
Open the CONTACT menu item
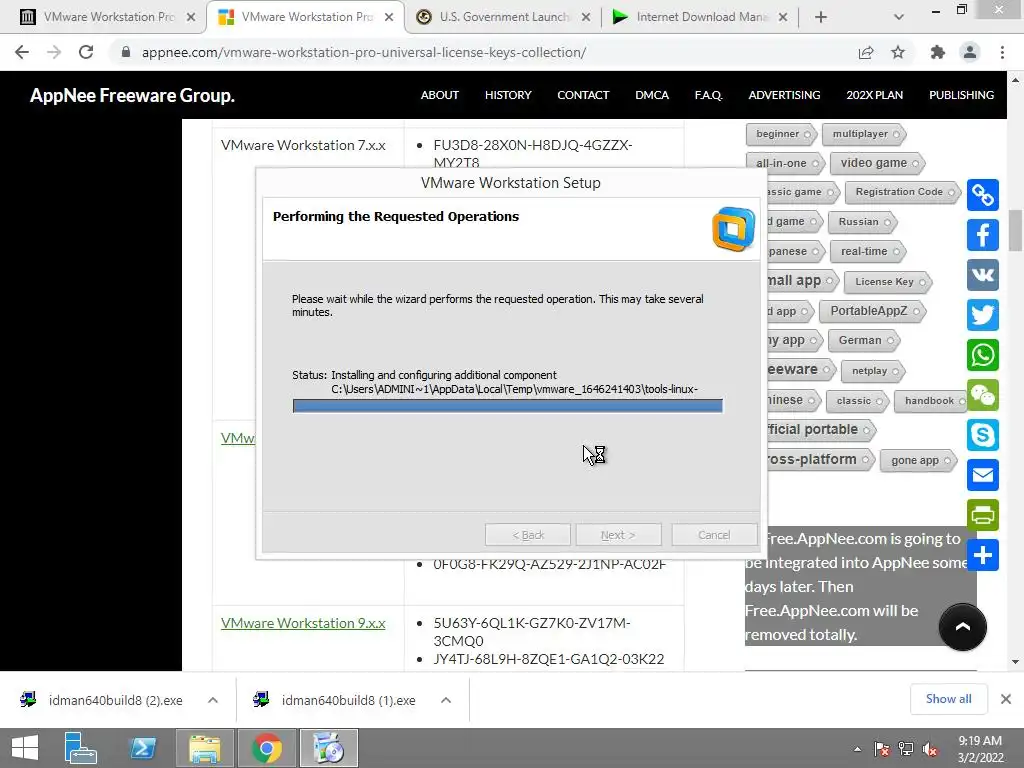click(583, 95)
